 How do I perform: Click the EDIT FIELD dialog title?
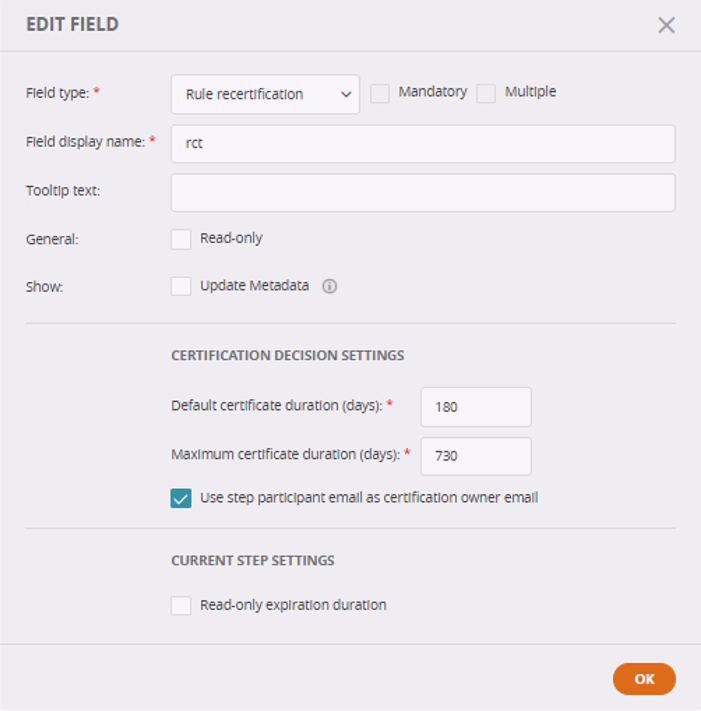(x=72, y=25)
